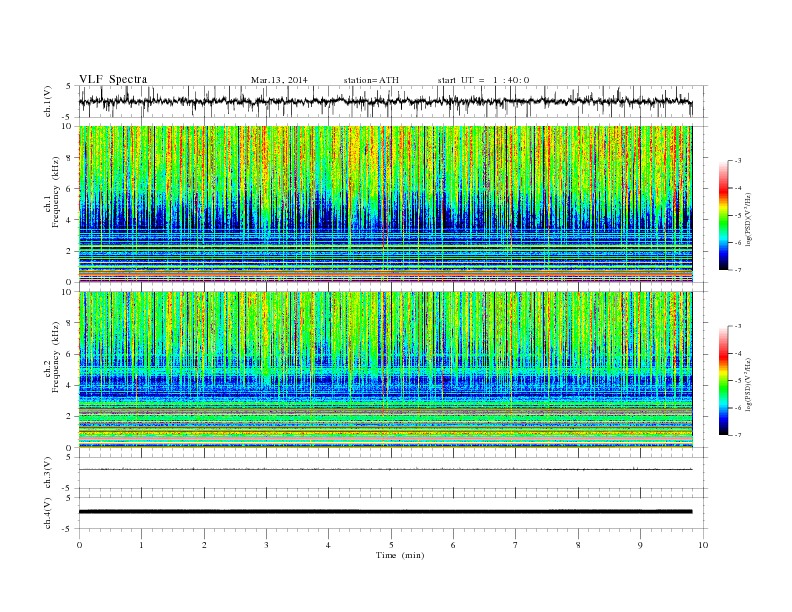Click the ch.2 color bar "log(PSD)(V²/Hz)" label

pos(749,383)
